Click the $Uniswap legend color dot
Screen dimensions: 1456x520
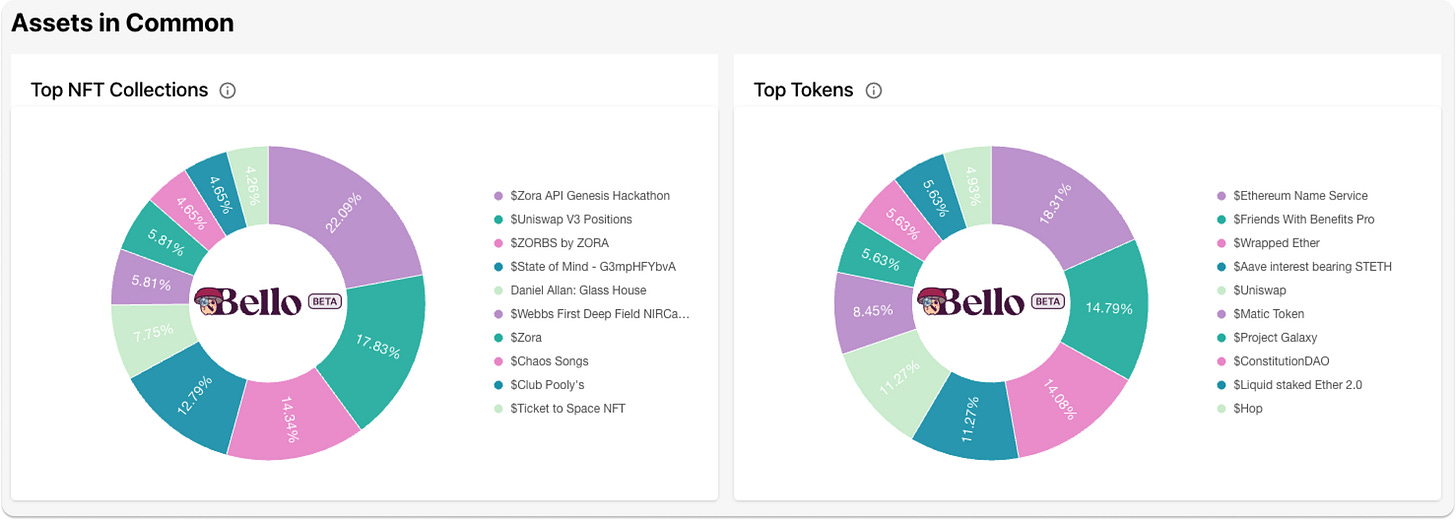1221,290
